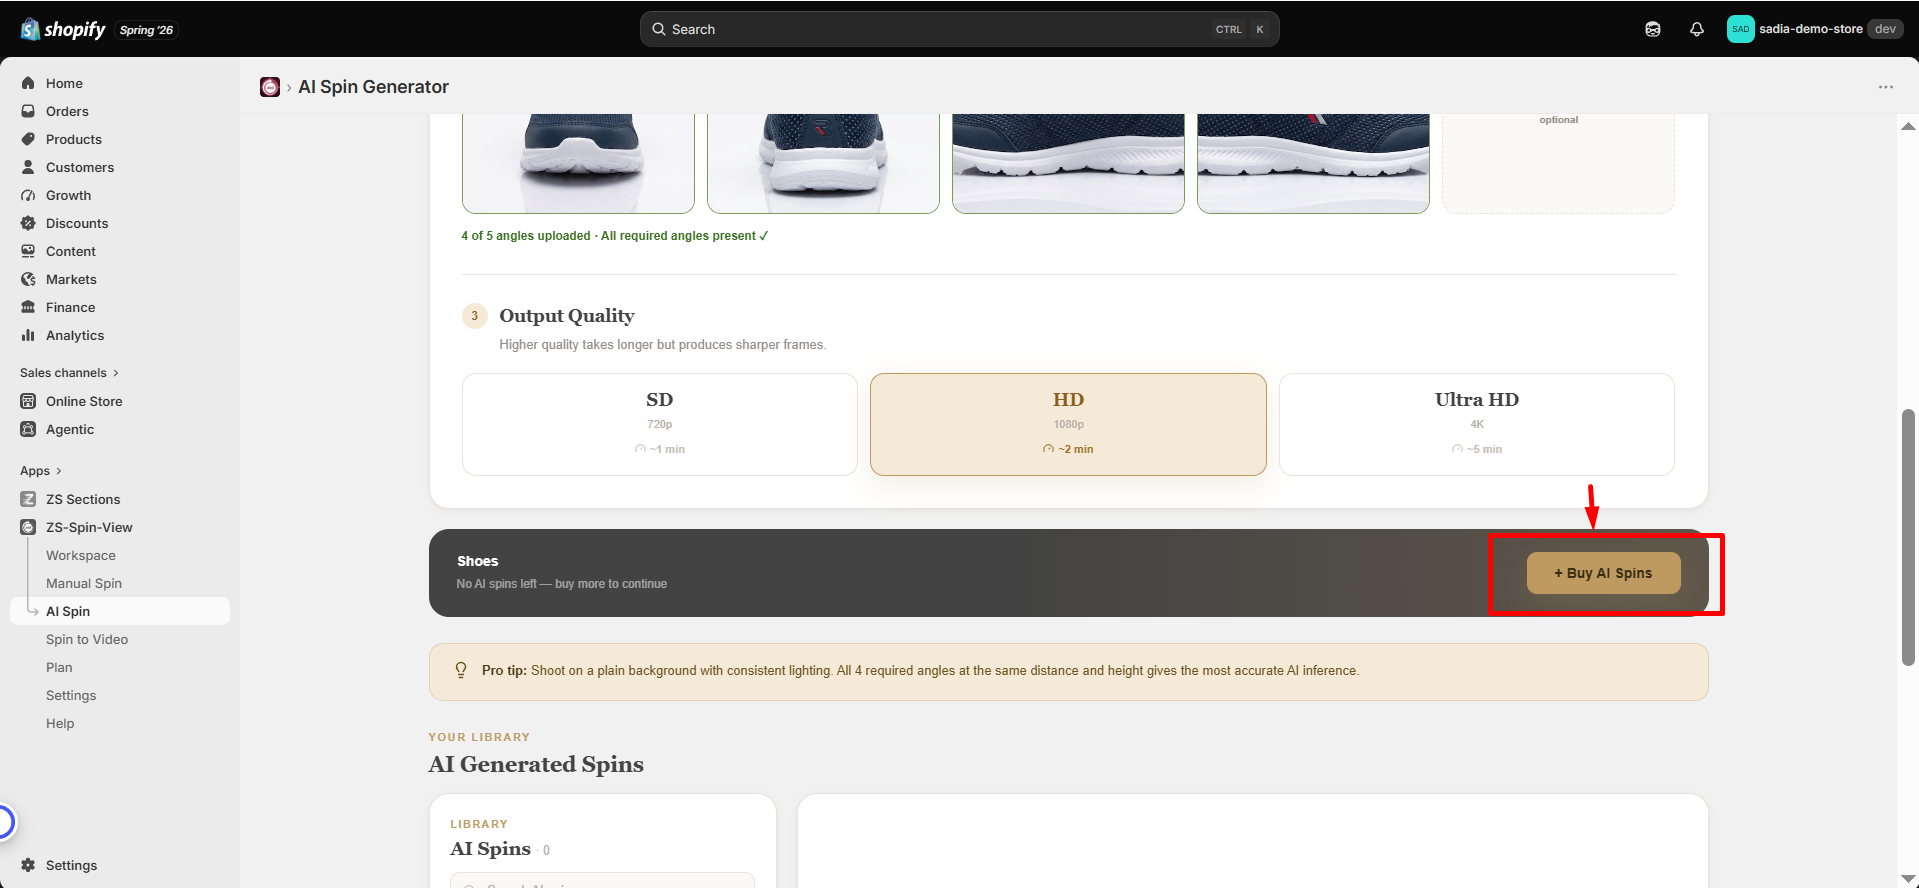Click the Discounts icon in sidebar
Viewport: 1919px width, 888px height.
click(28, 223)
